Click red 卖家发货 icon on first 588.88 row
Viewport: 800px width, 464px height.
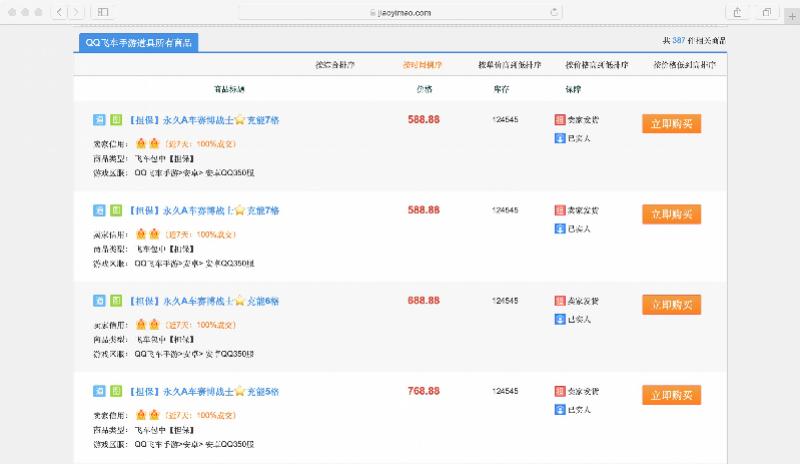(x=560, y=119)
